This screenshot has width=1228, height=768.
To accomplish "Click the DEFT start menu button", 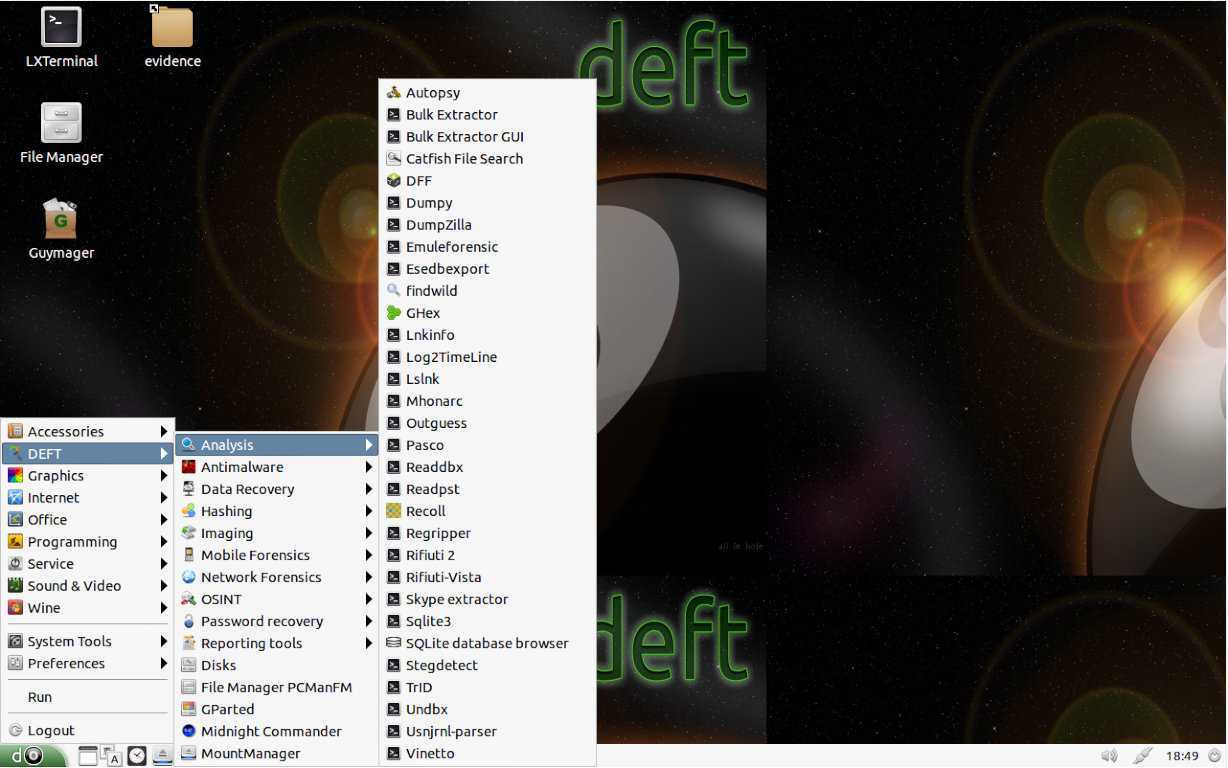I will [x=32, y=756].
